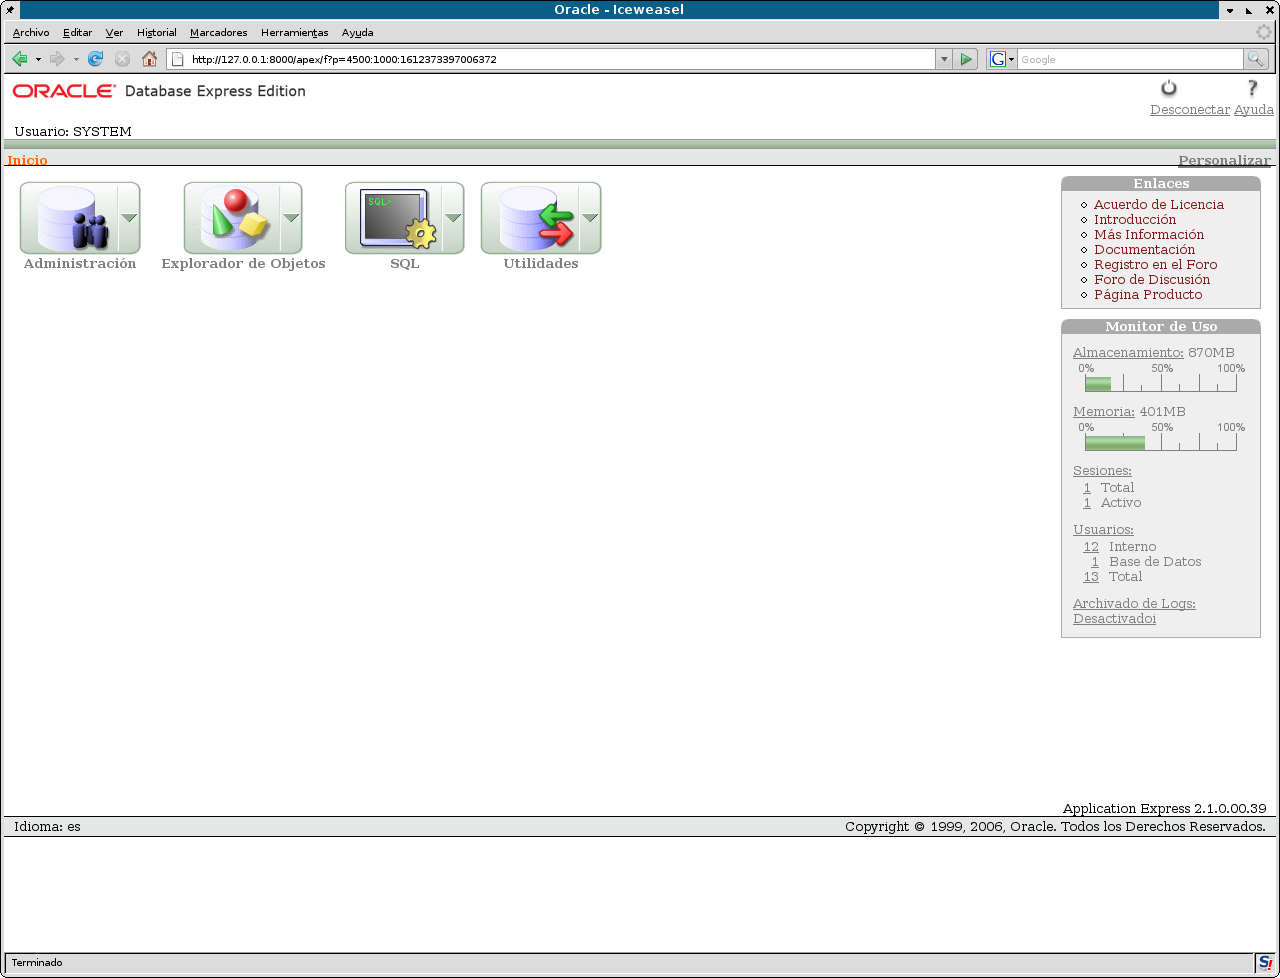Image resolution: width=1280 pixels, height=978 pixels.
Task: Click the green Go arrow button
Action: pos(966,59)
